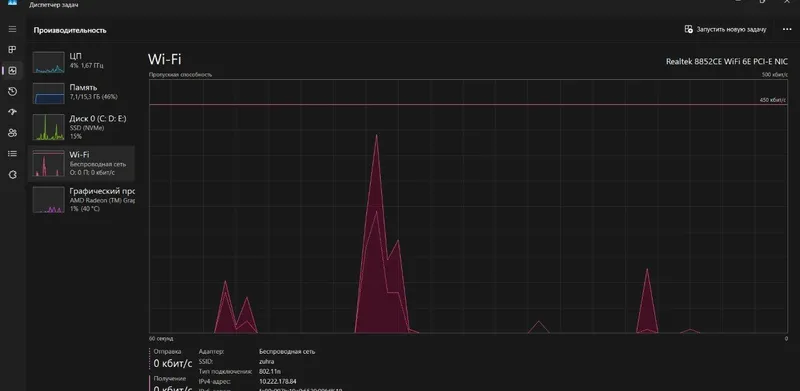
Task: Click the adapter value 'Беспроводная сеть'
Action: click(x=287, y=352)
